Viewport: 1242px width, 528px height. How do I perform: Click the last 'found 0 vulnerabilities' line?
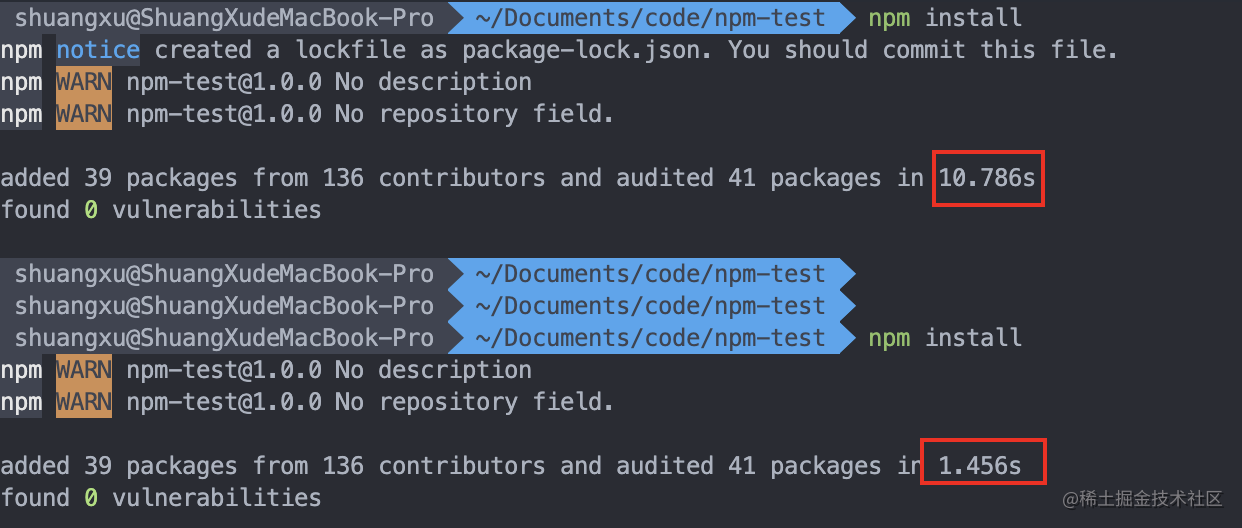point(161,498)
